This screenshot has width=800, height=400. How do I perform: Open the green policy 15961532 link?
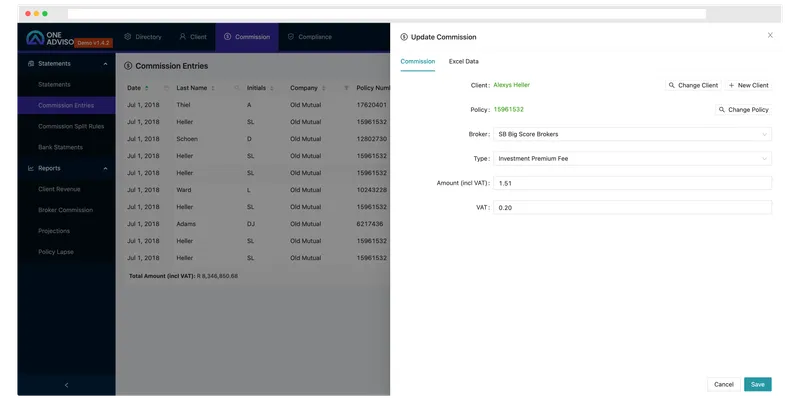point(508,110)
